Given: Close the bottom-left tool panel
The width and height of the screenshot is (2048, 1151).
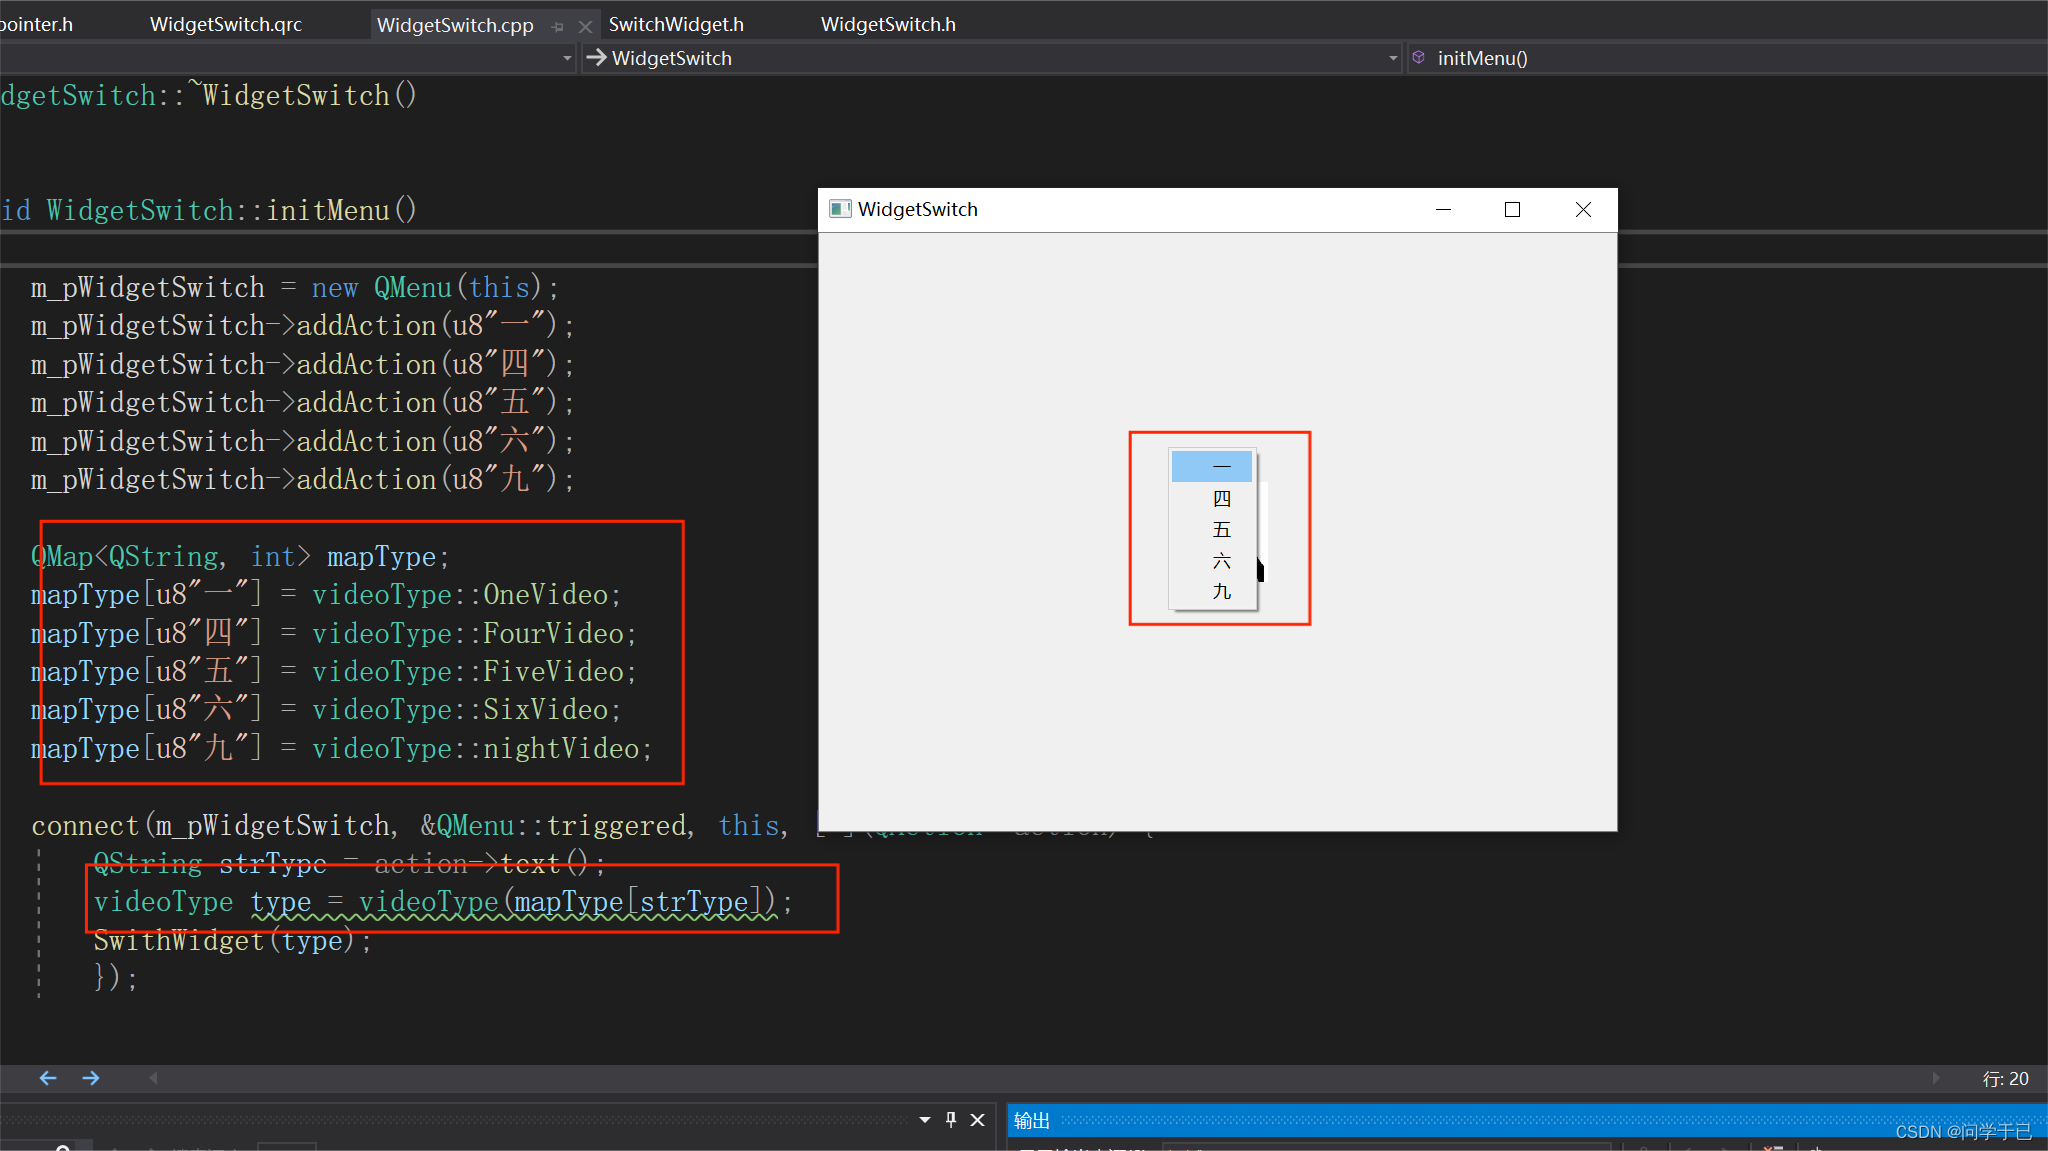Looking at the screenshot, I should 978,1120.
